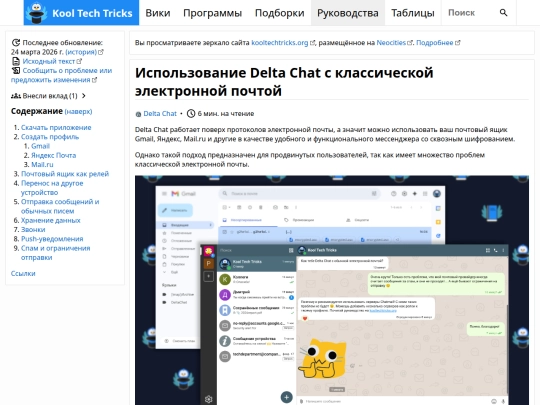Click the Delta Chat tag icon
The width and height of the screenshot is (540, 405).
click(x=138, y=114)
